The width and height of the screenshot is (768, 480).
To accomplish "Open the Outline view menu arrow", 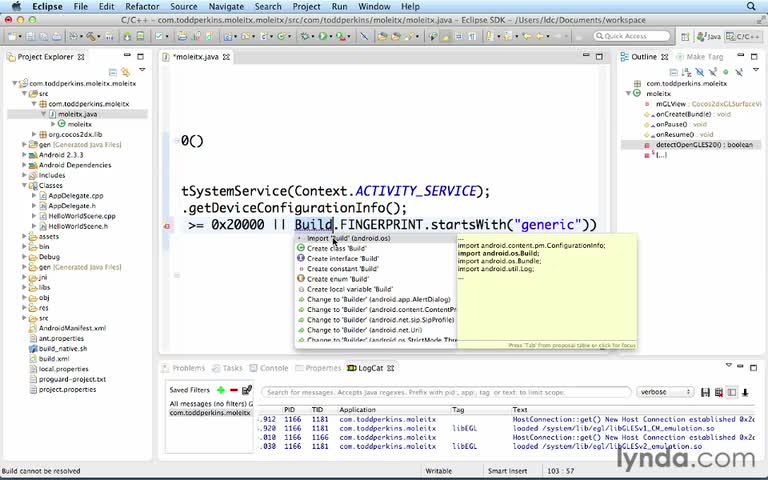I will click(x=756, y=70).
